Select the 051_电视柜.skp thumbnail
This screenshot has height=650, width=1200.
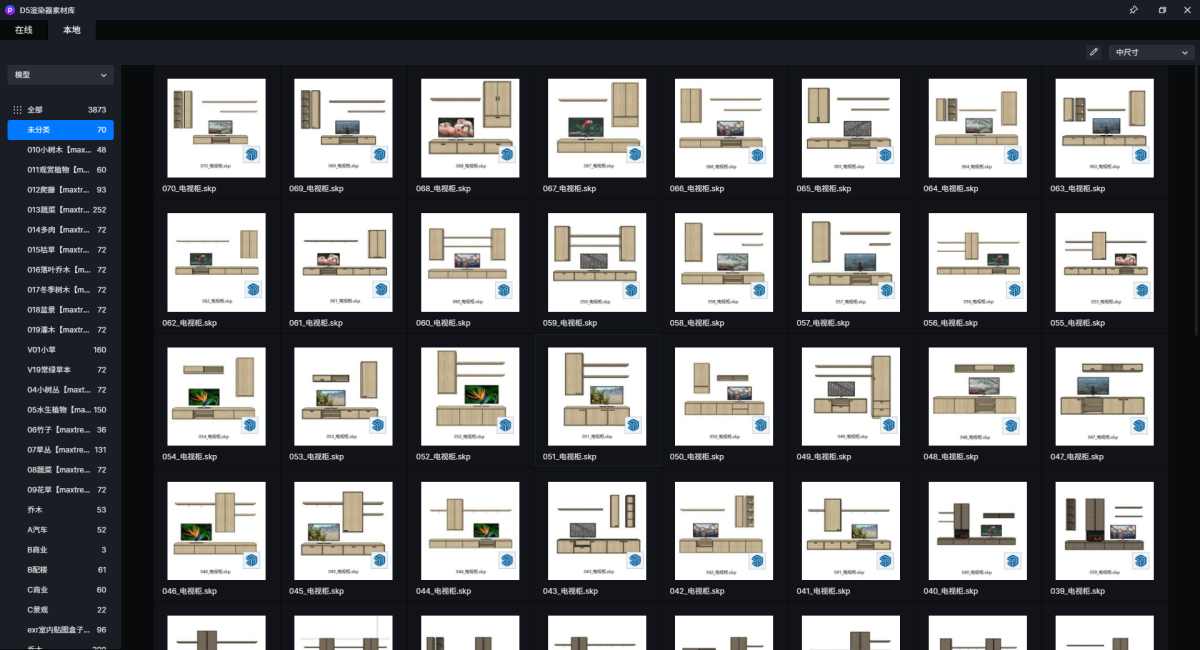click(597, 397)
